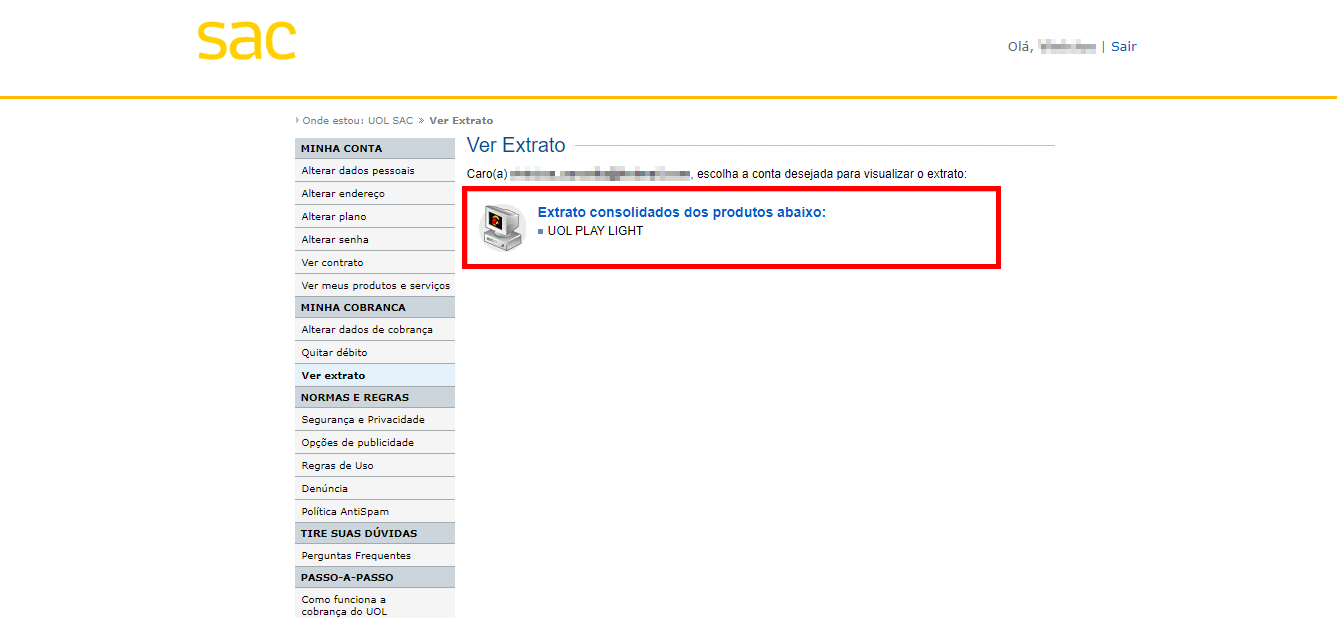The image size is (1337, 618).
Task: Open Quitar débito page
Action: click(x=375, y=353)
